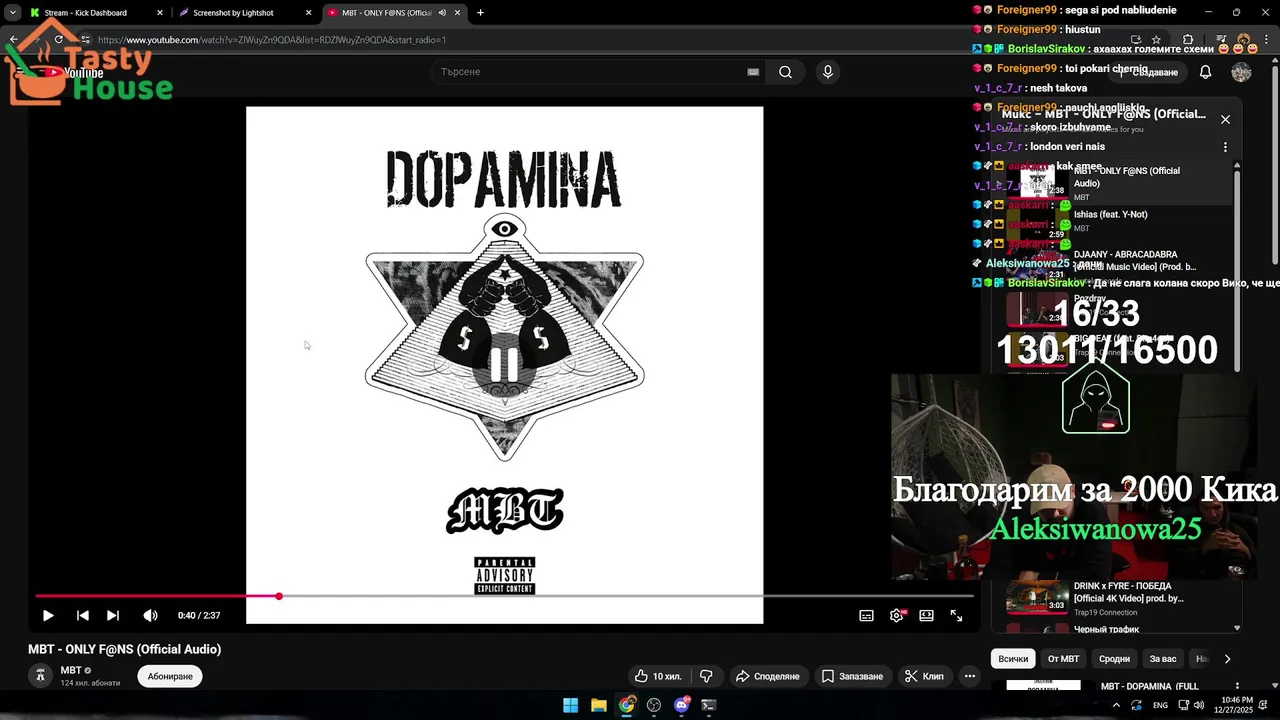Subscribe with the Абониране button
Image resolution: width=1280 pixels, height=720 pixels.
click(170, 677)
